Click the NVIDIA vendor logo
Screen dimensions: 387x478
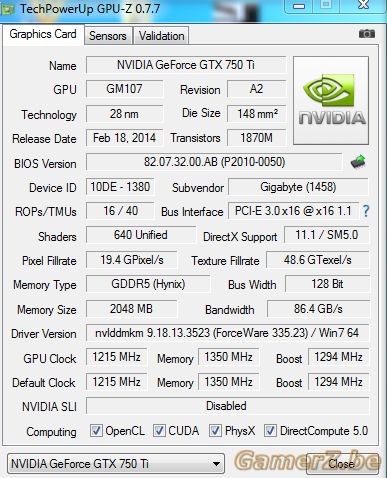[x=331, y=100]
